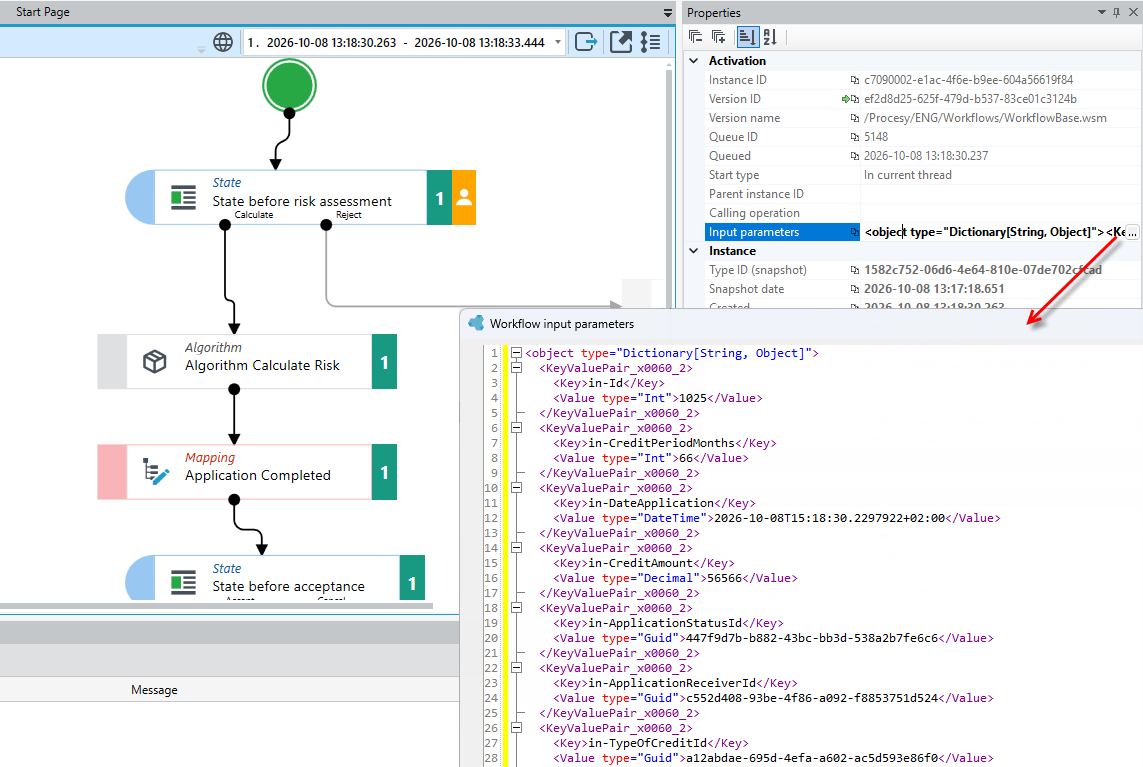Click the mapping pencil icon on Application Completed

pos(155,472)
